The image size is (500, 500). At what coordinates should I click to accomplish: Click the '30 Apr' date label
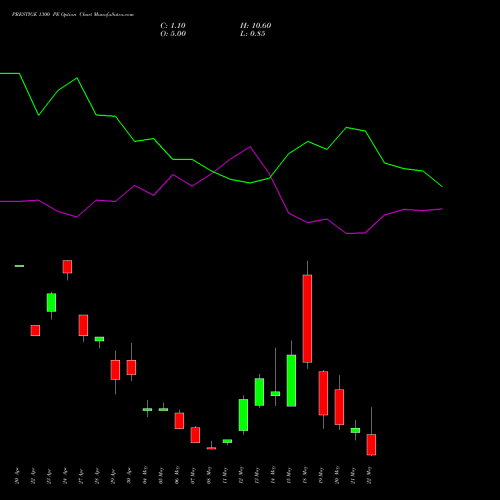click(x=129, y=476)
